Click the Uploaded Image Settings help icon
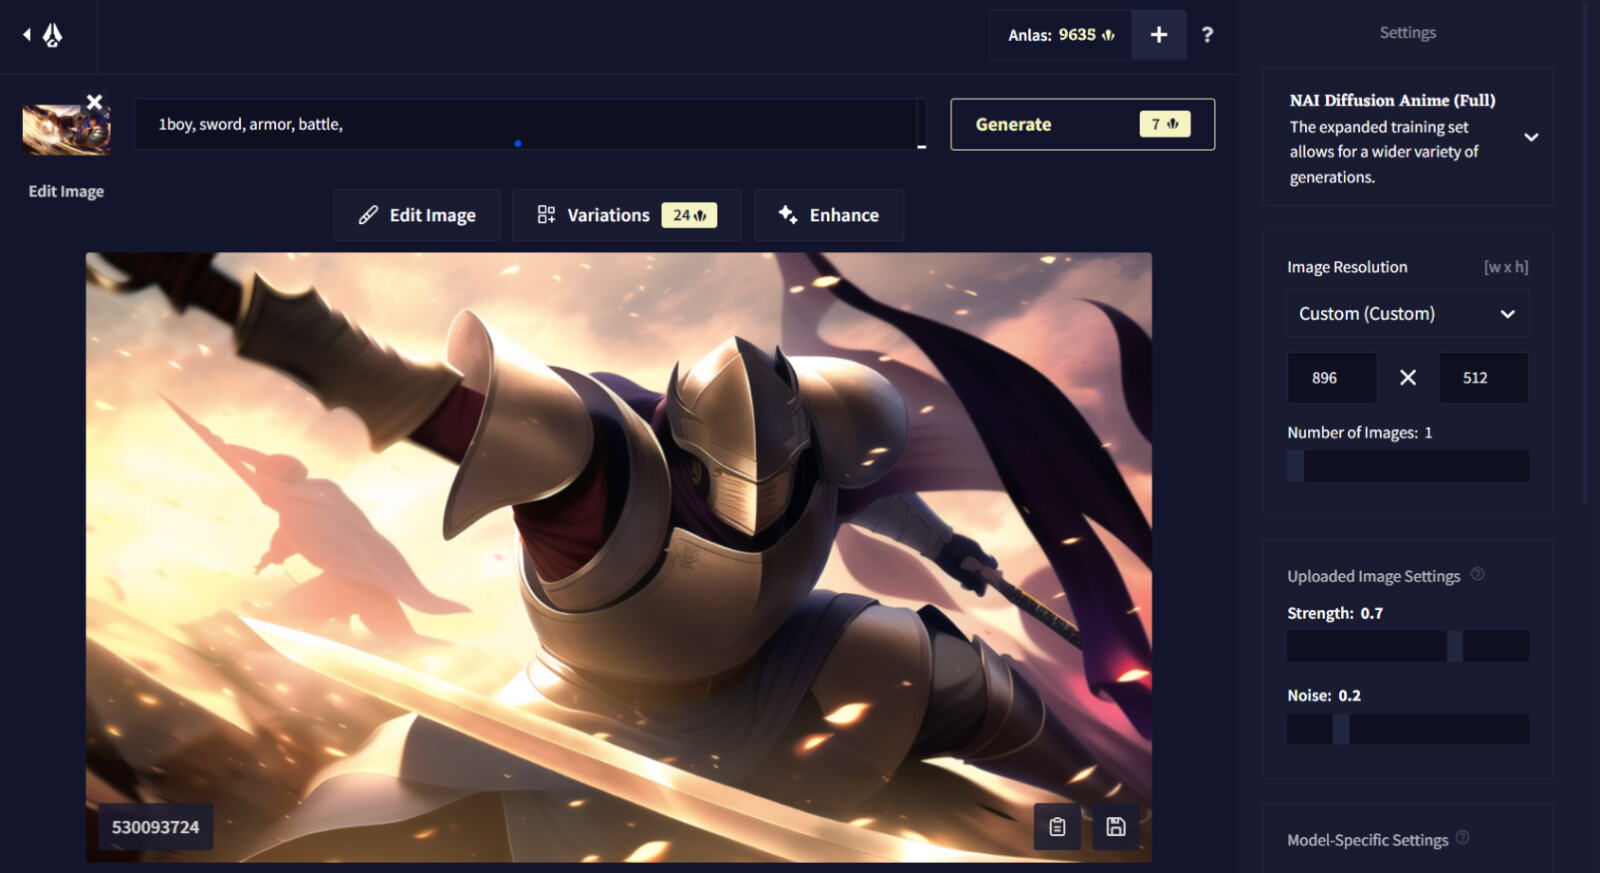The width and height of the screenshot is (1600, 873). tap(1477, 574)
